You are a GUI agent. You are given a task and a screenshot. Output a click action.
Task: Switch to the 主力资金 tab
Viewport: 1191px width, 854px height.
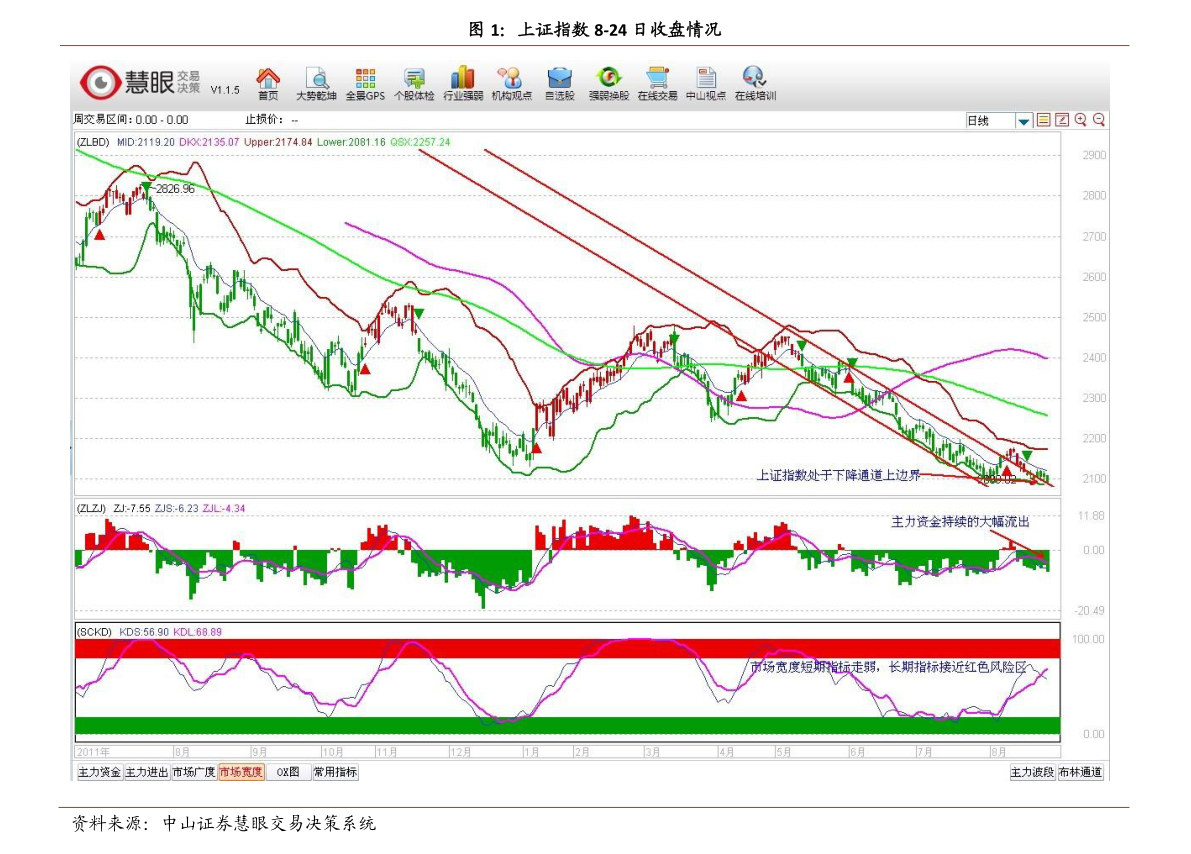[100, 772]
